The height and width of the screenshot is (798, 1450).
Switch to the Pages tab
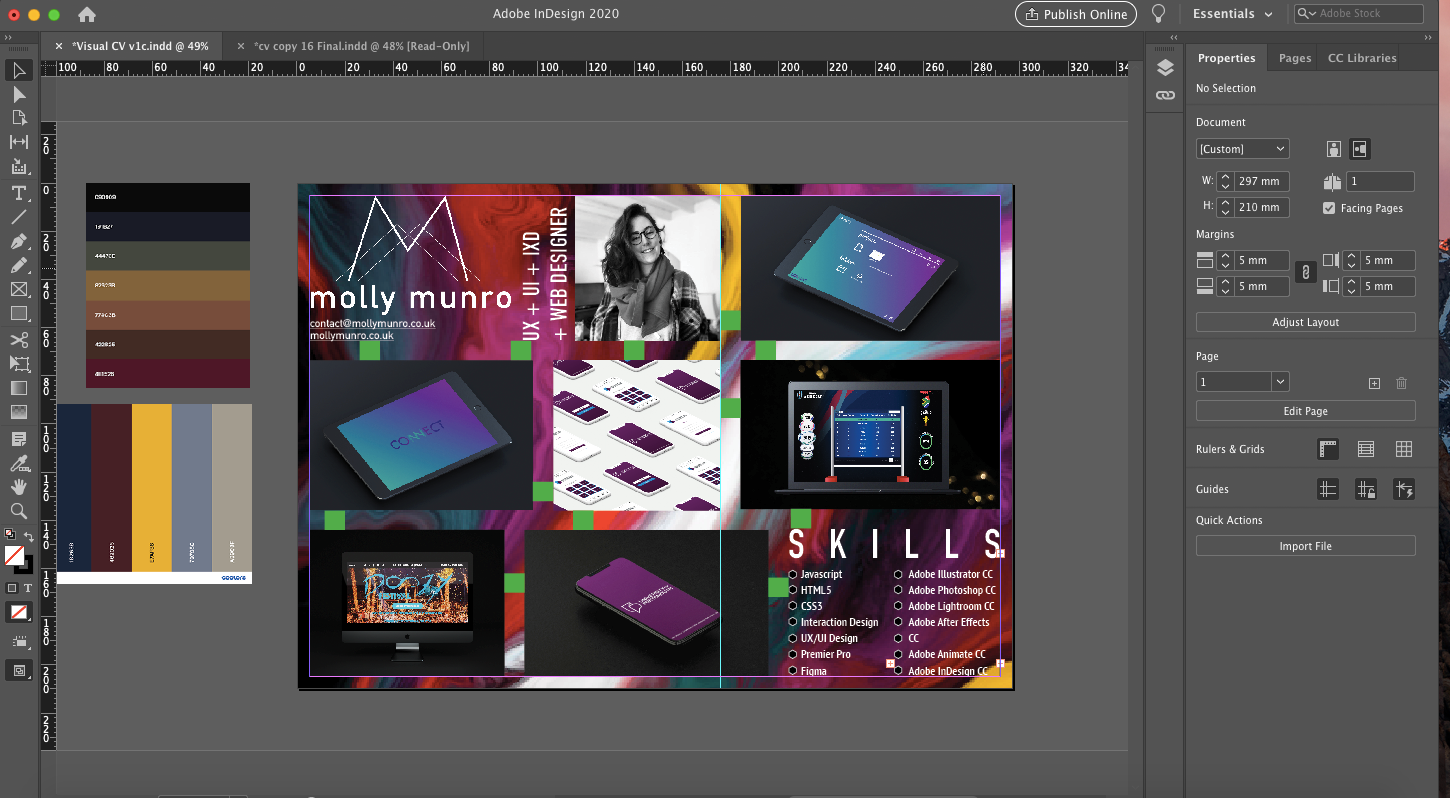pos(1295,58)
